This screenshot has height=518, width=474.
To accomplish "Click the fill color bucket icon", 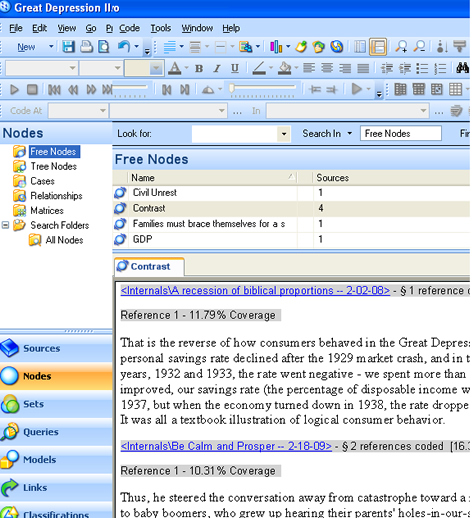I will [x=284, y=68].
